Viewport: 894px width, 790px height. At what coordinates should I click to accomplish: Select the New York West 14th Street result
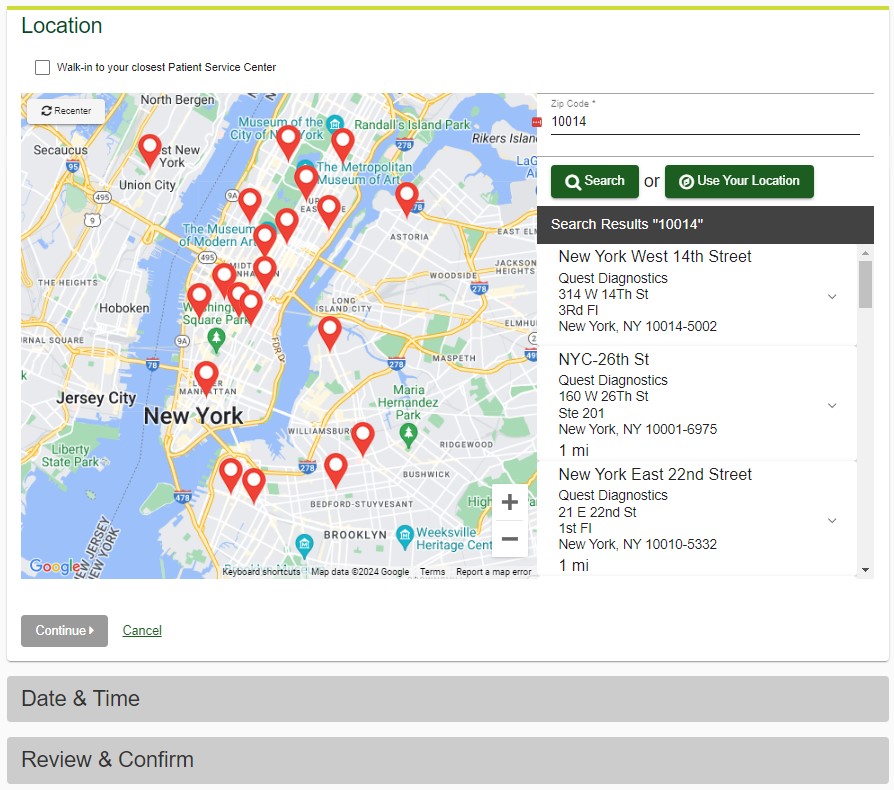pos(697,295)
